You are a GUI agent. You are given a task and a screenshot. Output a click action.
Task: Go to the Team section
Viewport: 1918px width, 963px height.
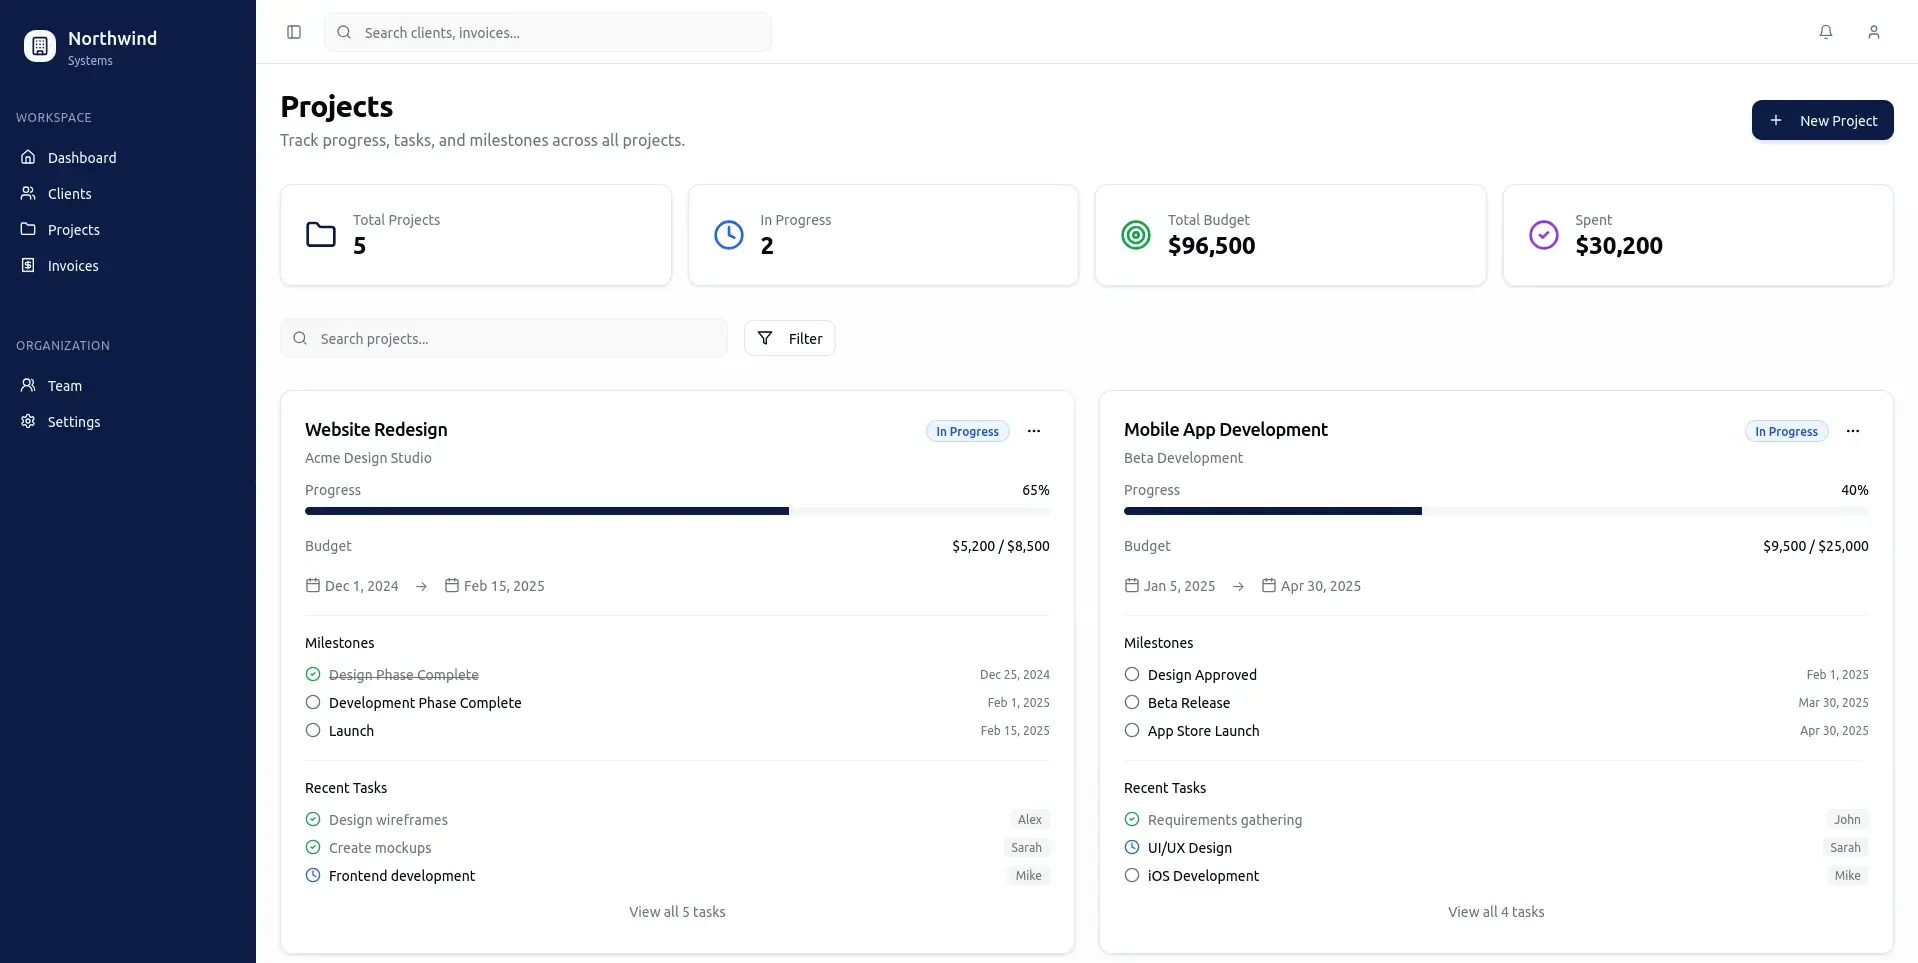(x=64, y=385)
